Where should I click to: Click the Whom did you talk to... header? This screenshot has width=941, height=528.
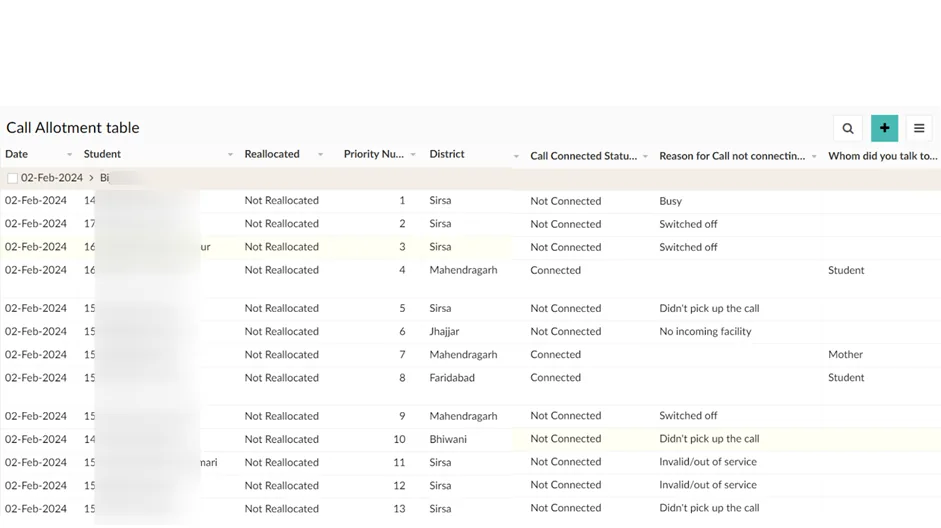point(882,156)
